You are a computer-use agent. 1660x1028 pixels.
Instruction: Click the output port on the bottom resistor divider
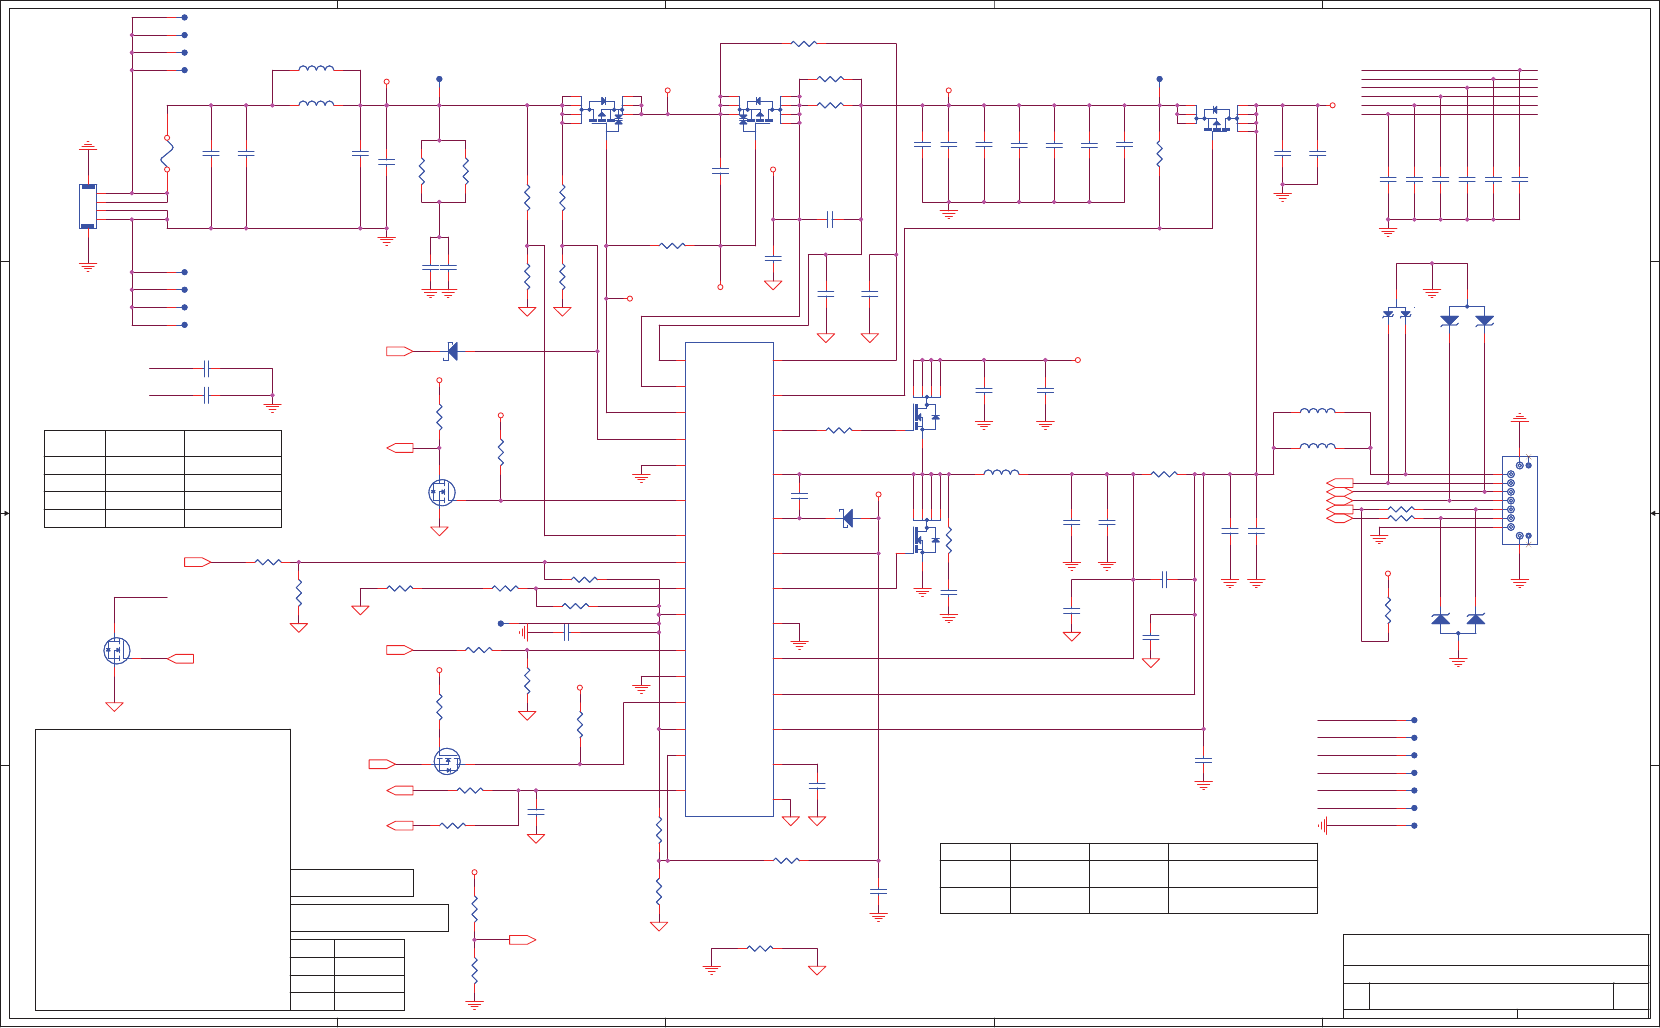[x=523, y=940]
